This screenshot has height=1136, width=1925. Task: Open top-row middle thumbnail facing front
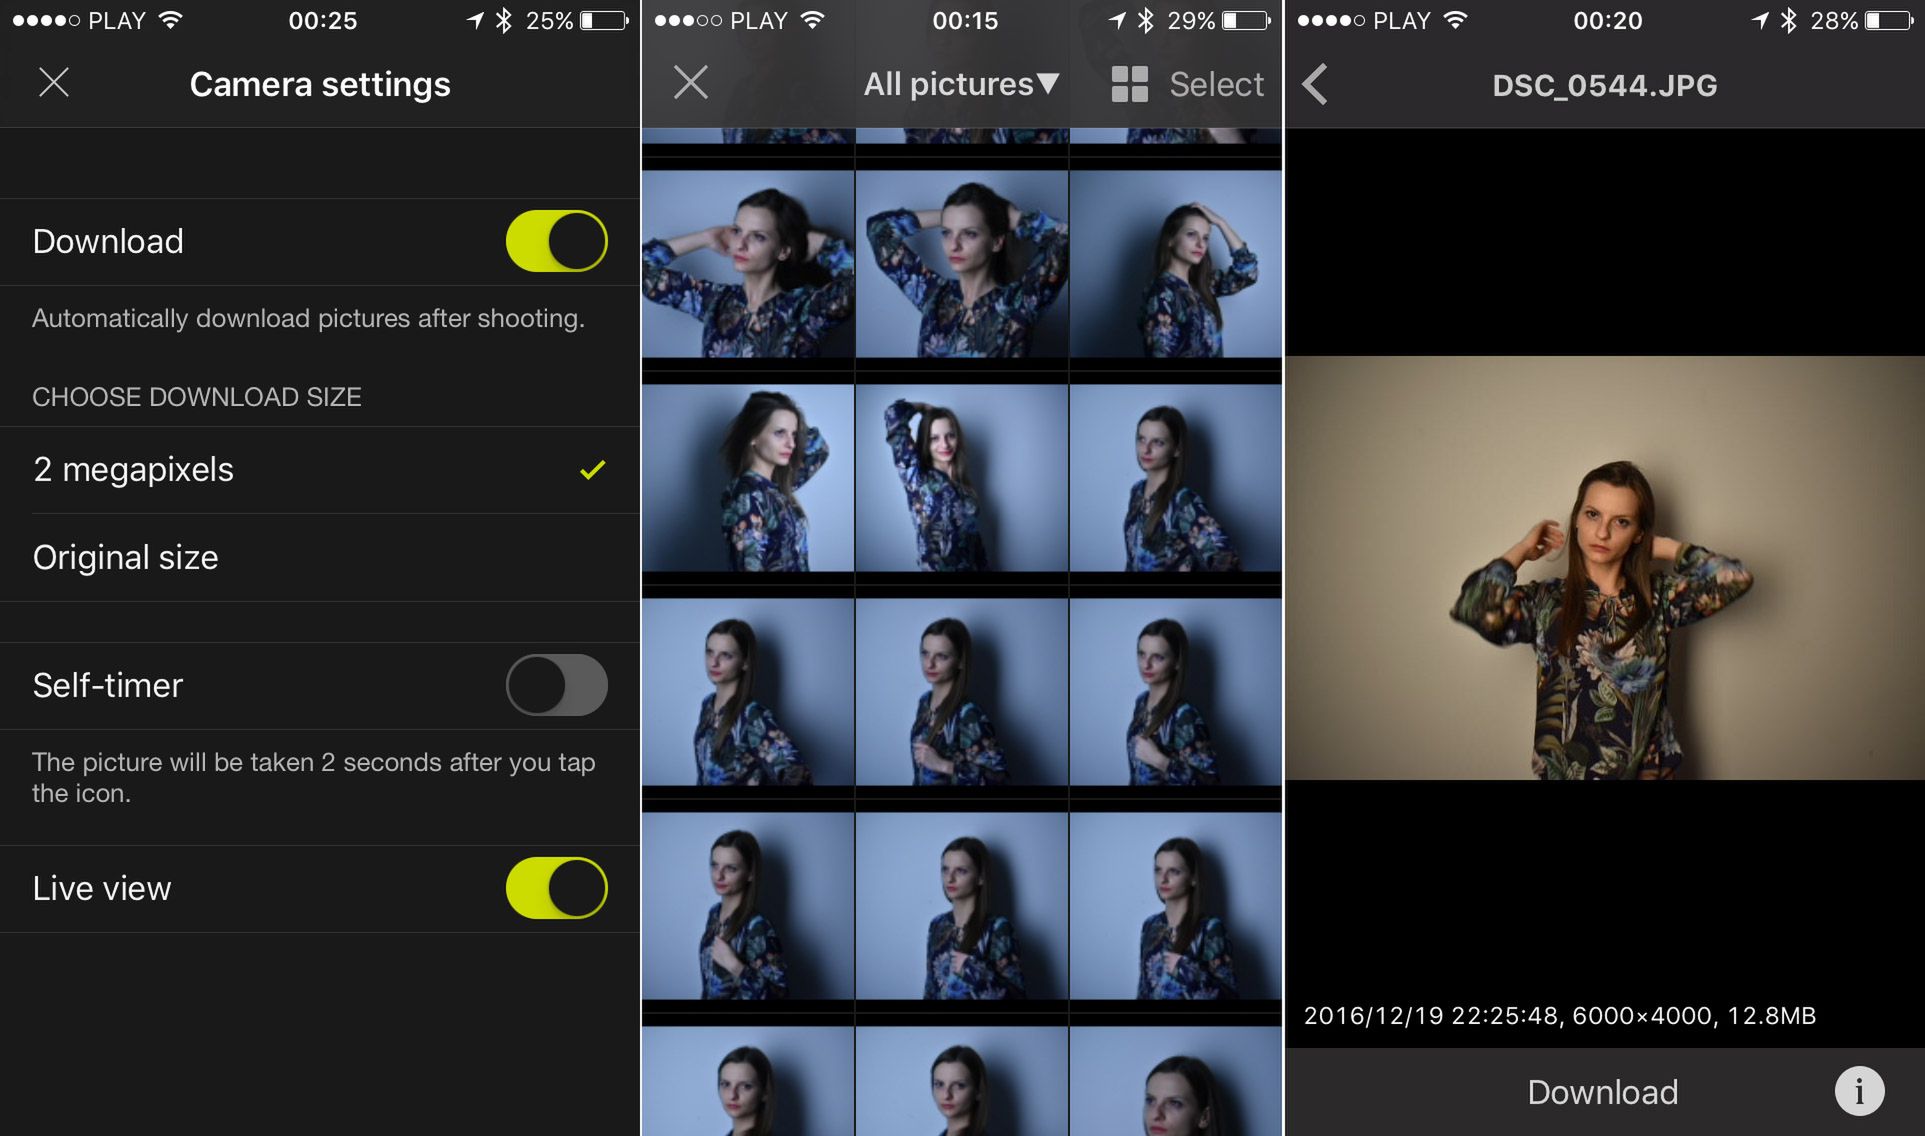(962, 264)
